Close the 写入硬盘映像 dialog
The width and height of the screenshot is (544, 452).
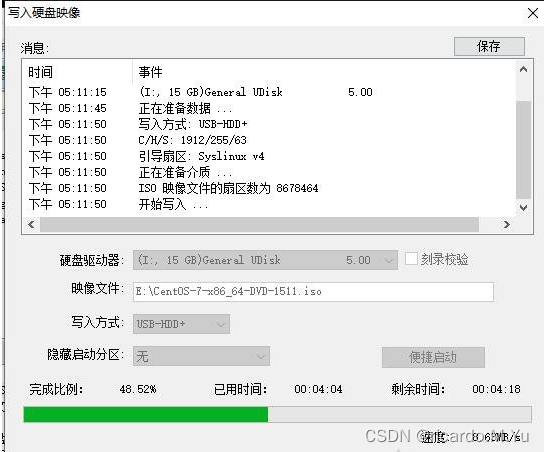pos(533,13)
